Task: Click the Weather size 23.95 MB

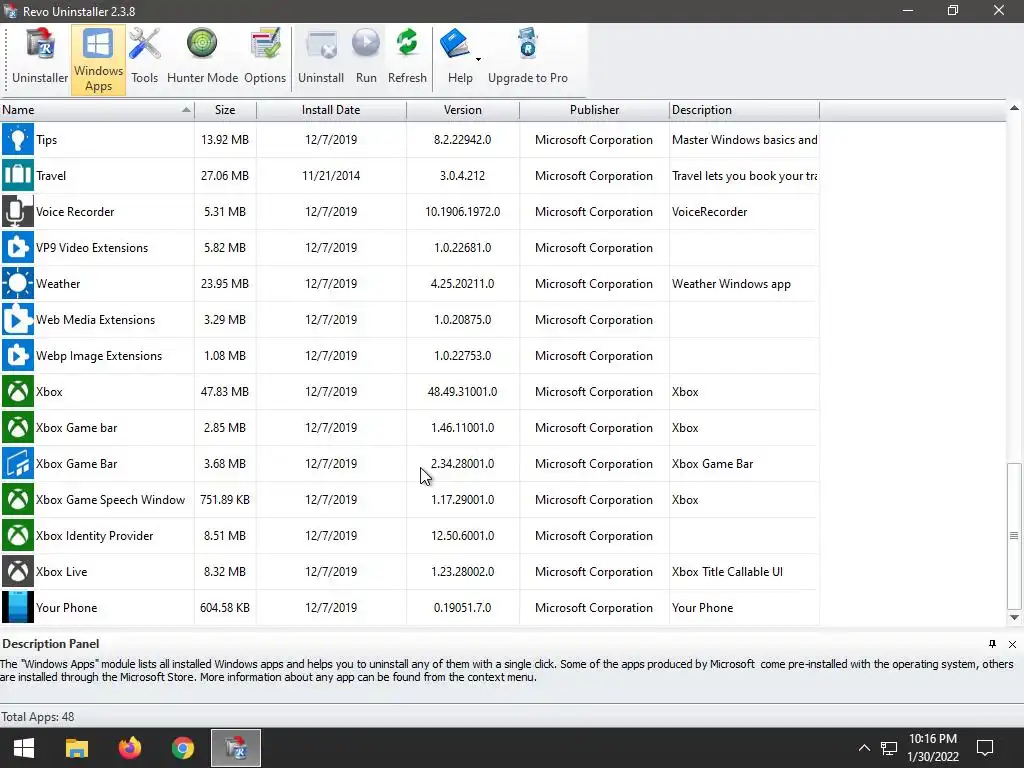Action: (225, 283)
